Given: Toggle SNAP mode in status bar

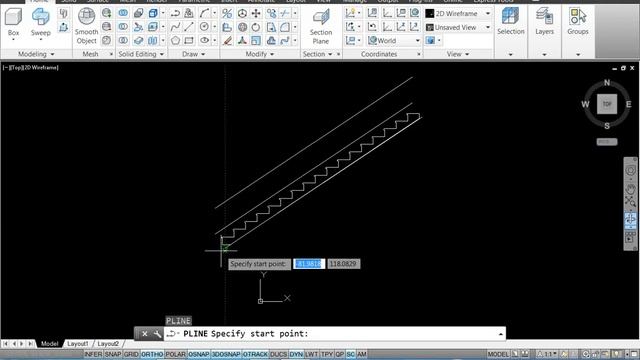Looking at the screenshot, I should [x=113, y=354].
